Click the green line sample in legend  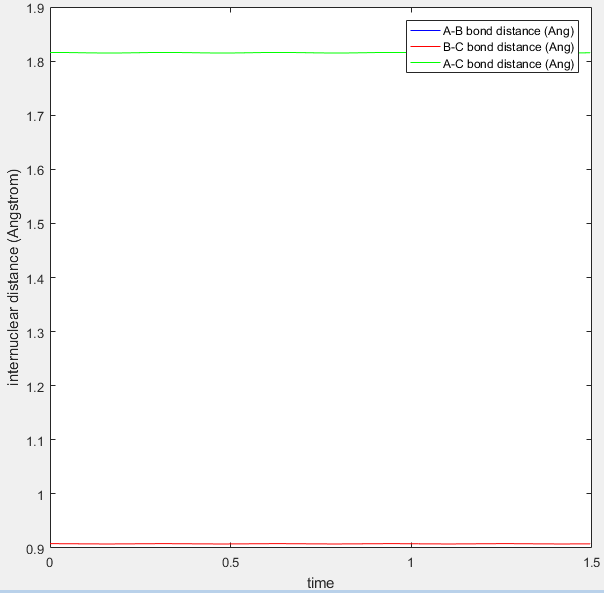click(425, 63)
